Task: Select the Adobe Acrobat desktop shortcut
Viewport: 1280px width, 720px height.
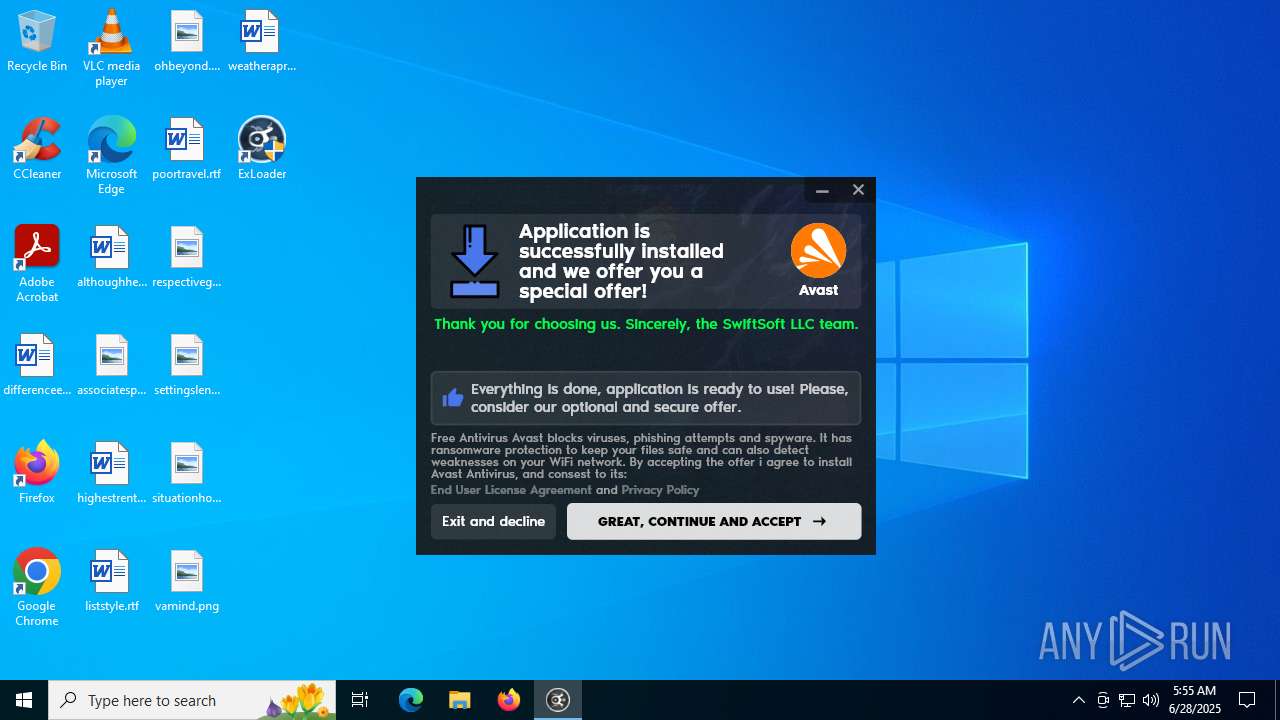Action: click(x=37, y=264)
